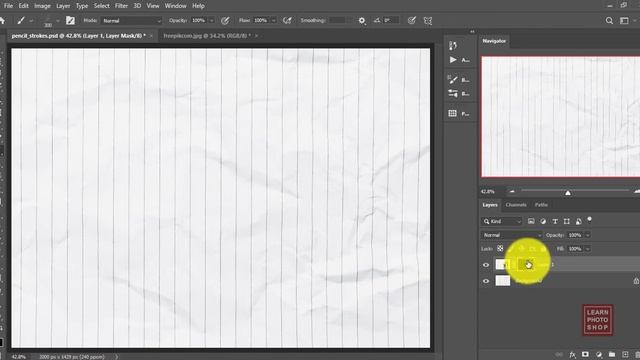The width and height of the screenshot is (640, 360).
Task: Filter layers by adjustment layers icon
Action: point(543,221)
